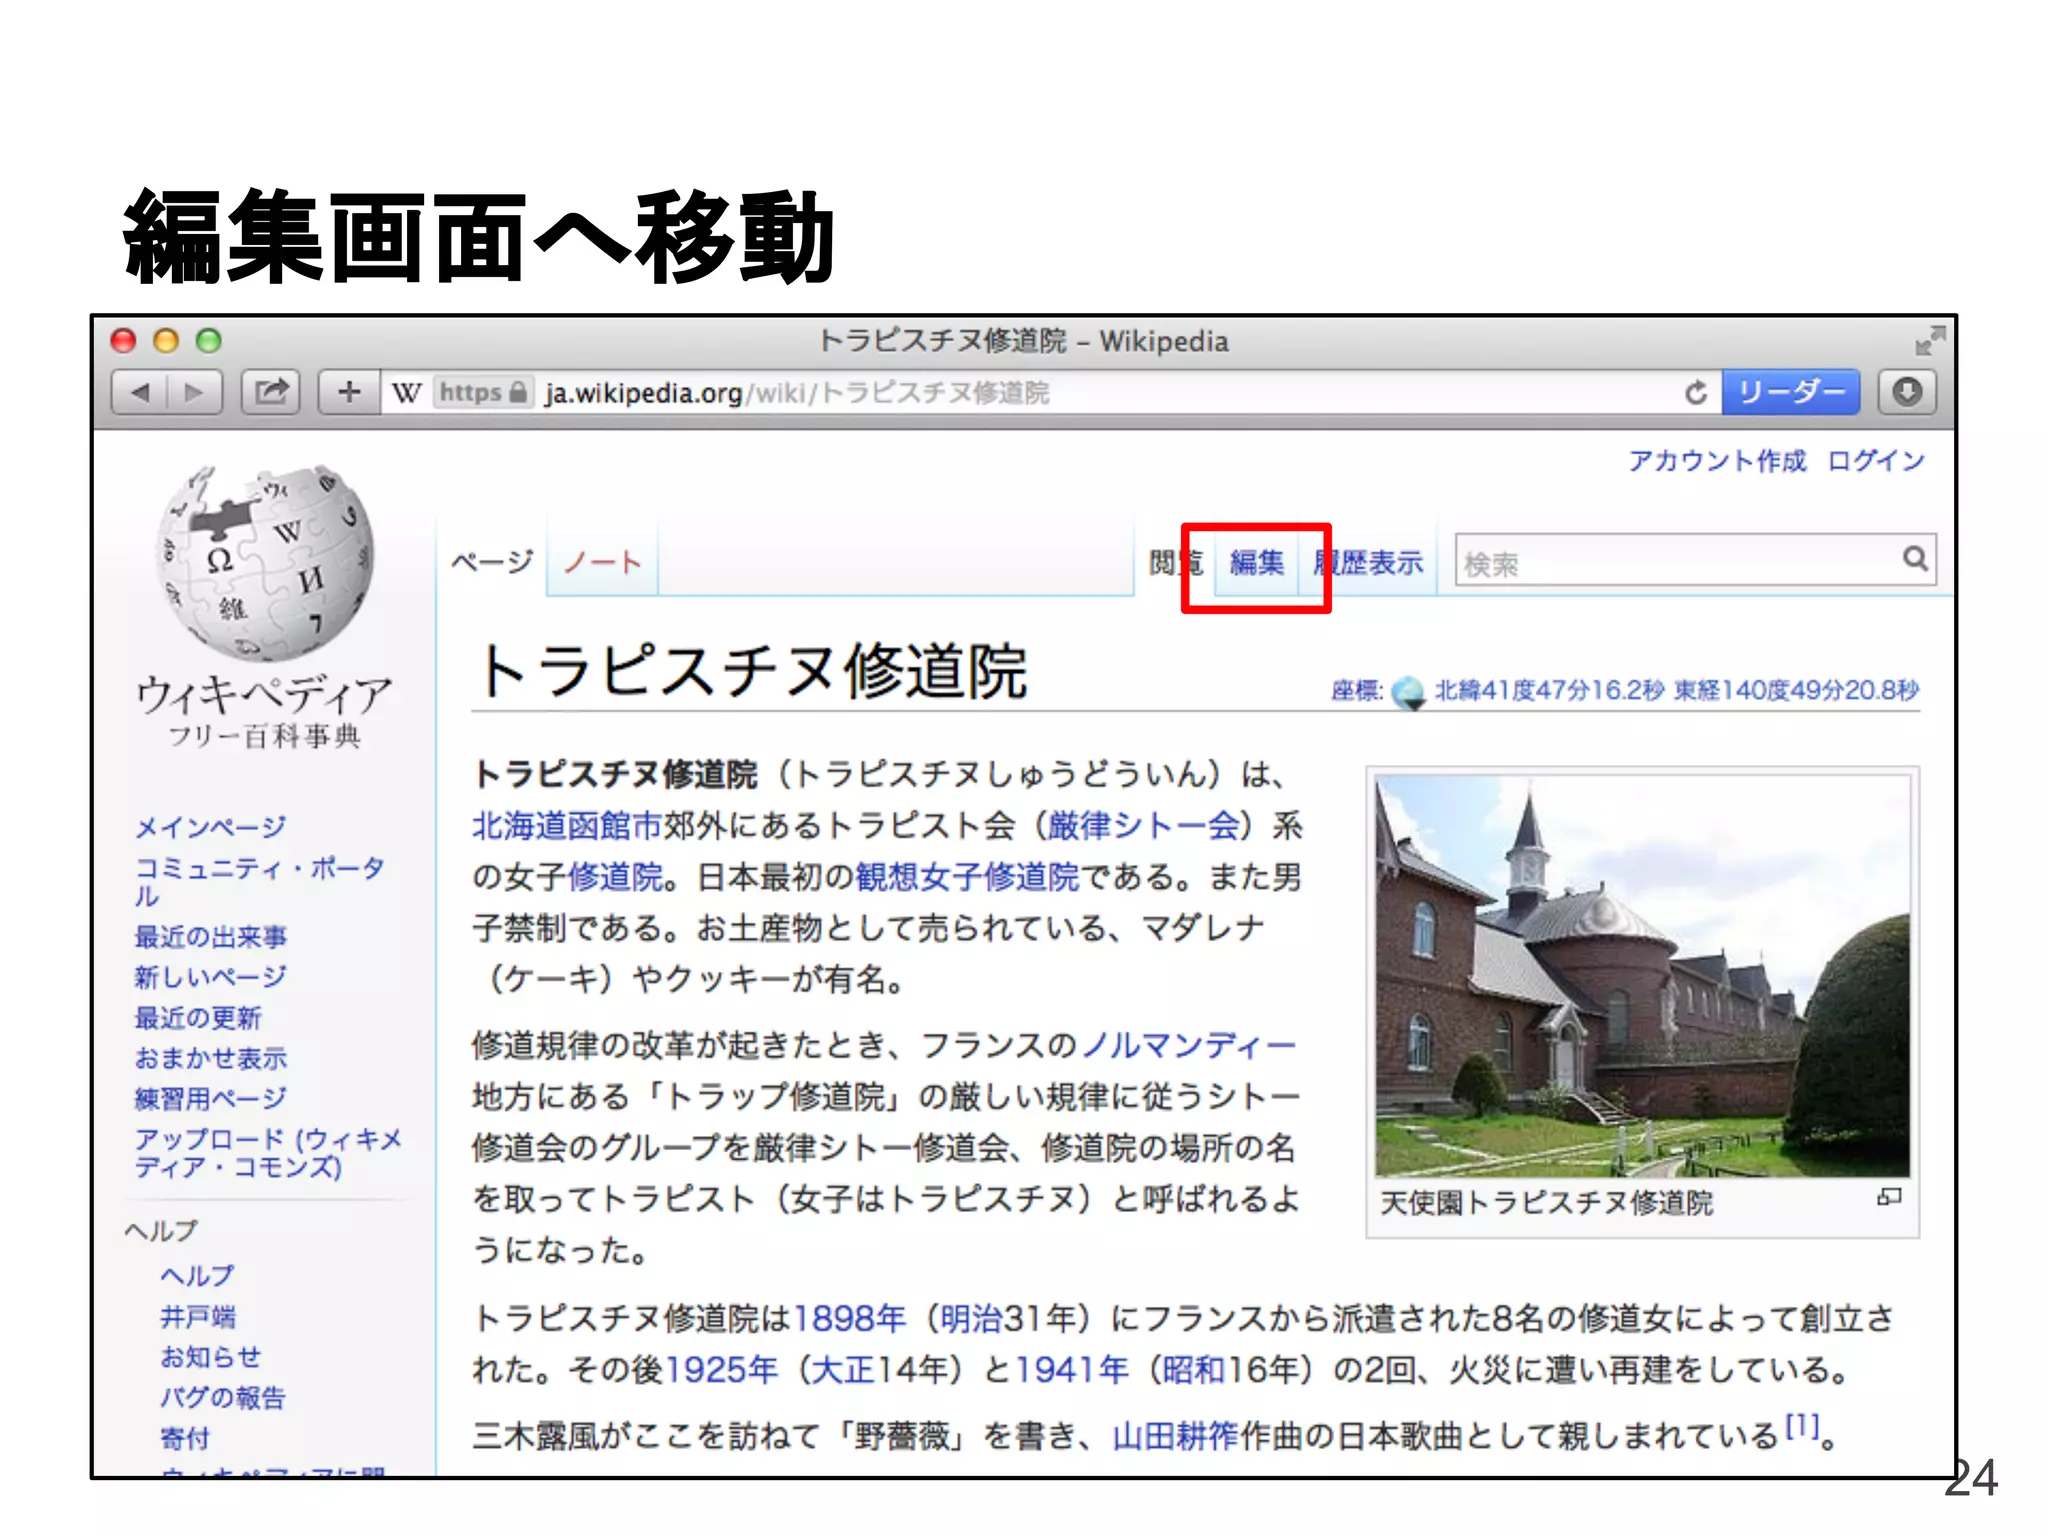Click the 北緯41度47分16.2秒 coordinates link
The width and height of the screenshot is (2048, 1536).
(x=1550, y=691)
